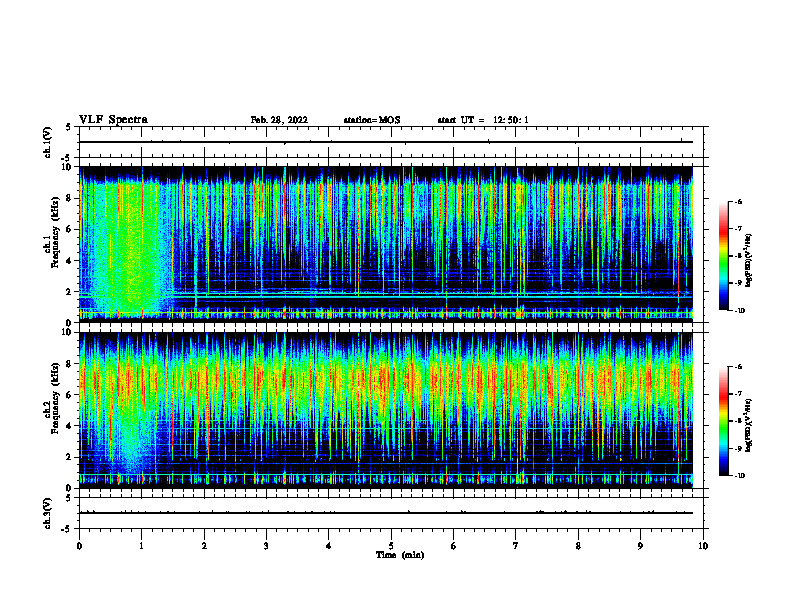Click the ch.1 spectrogram panel
This screenshot has height=612, width=792.
point(386,244)
